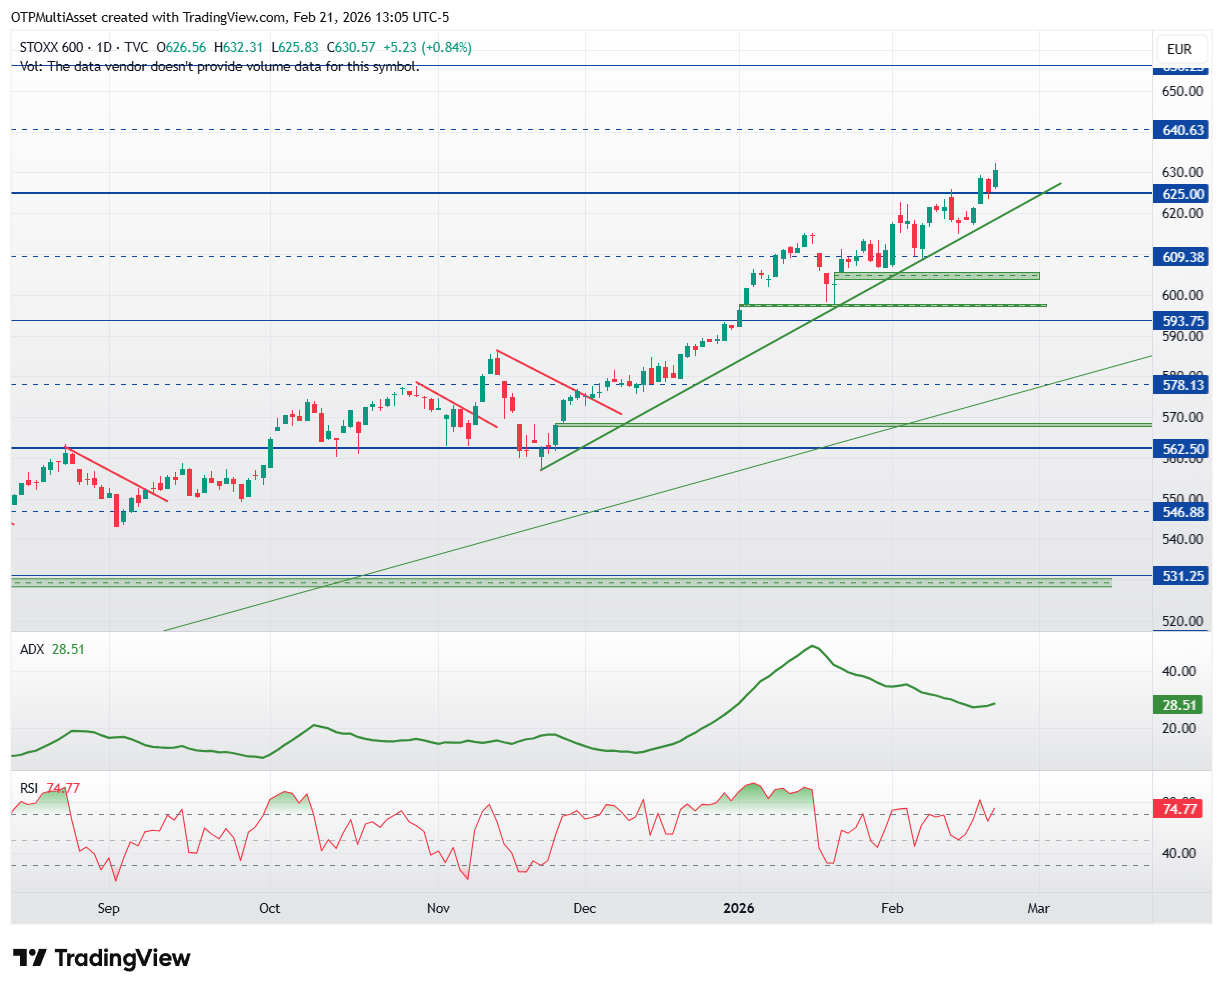Select the red RSI value tag 74.77
The width and height of the screenshot is (1223, 992).
click(x=1179, y=809)
